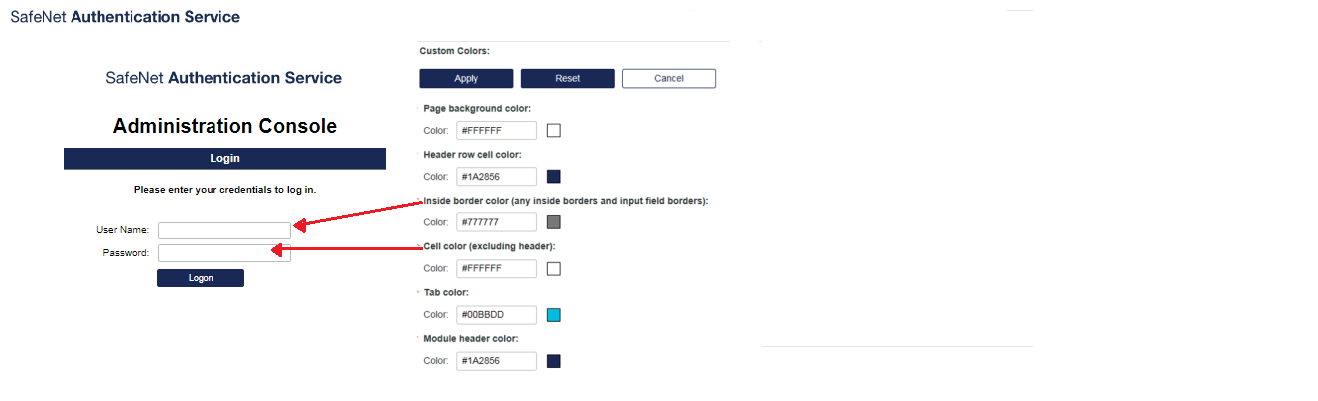Open header row cell color swatch
The width and height of the screenshot is (1318, 401).
pos(554,177)
